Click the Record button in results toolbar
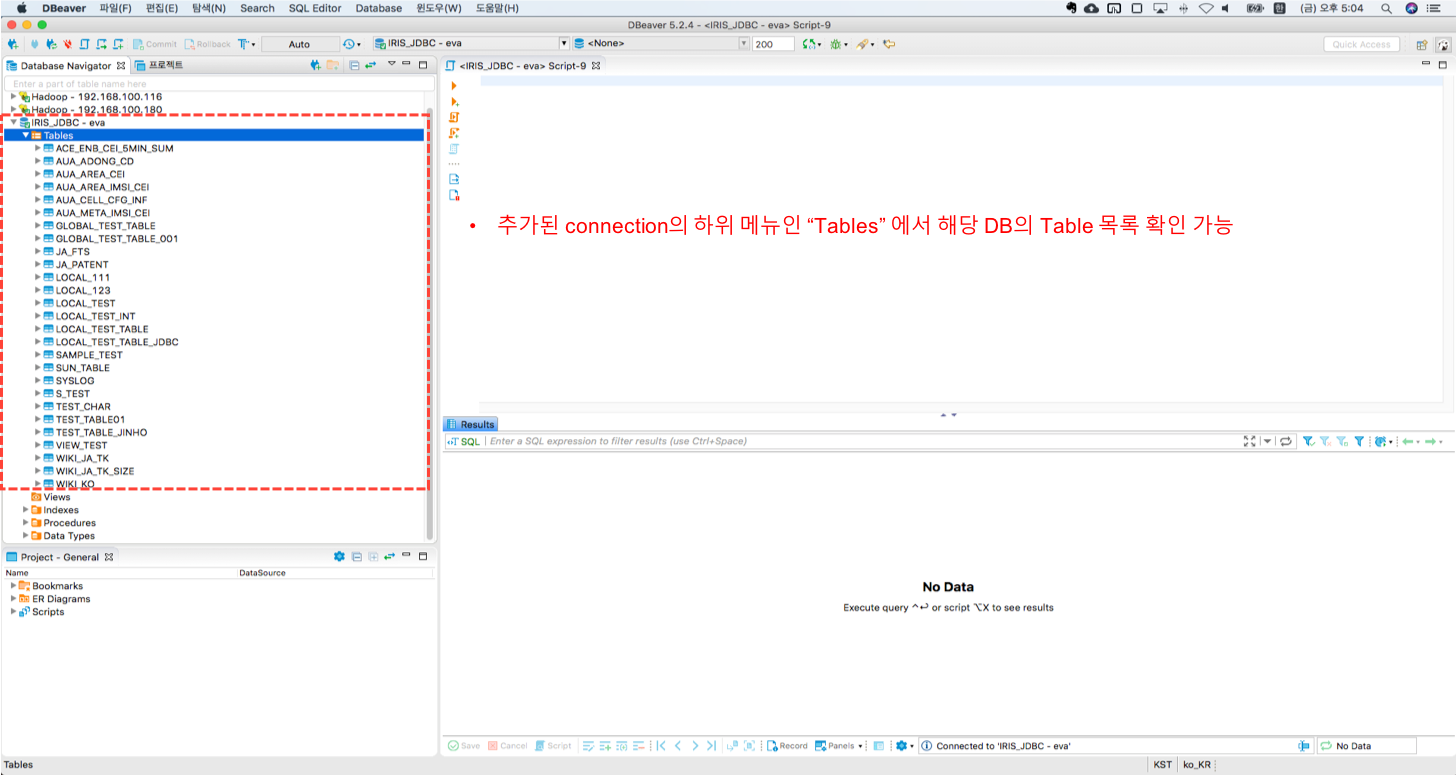 (x=787, y=746)
